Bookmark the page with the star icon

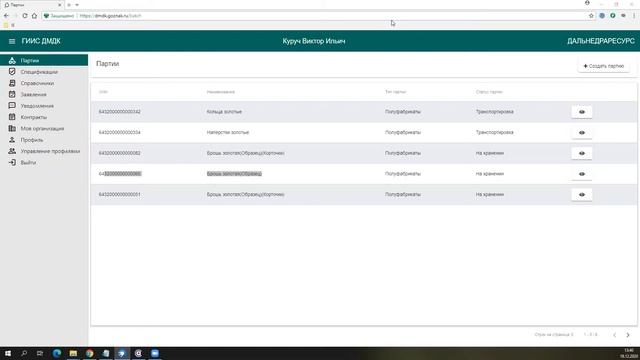click(x=591, y=16)
